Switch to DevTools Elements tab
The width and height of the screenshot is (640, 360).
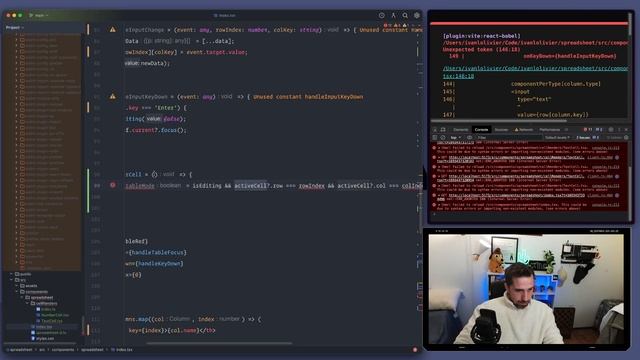point(460,129)
